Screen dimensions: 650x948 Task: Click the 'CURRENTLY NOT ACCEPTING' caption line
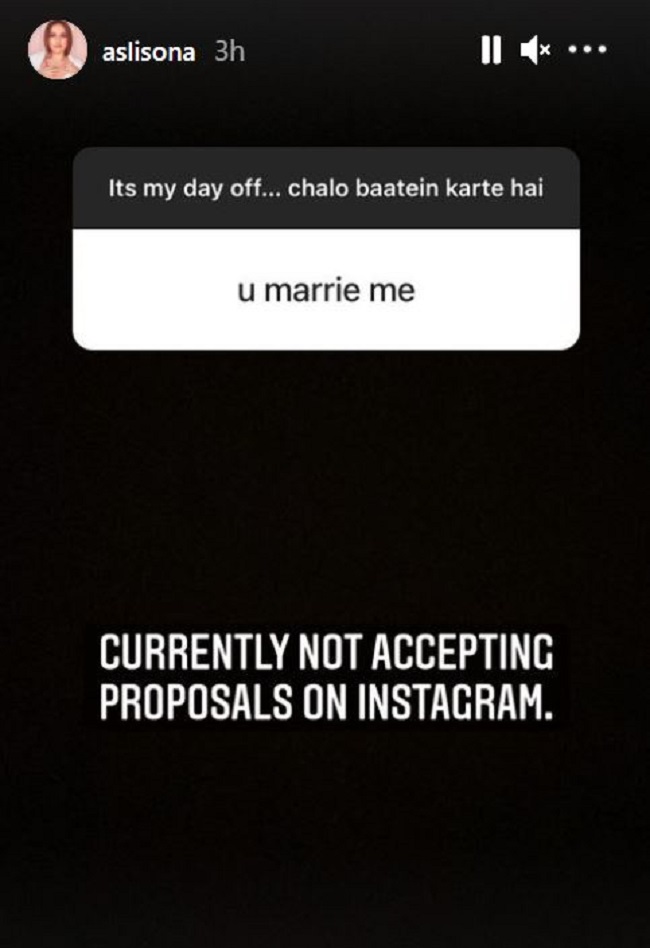pyautogui.click(x=326, y=653)
